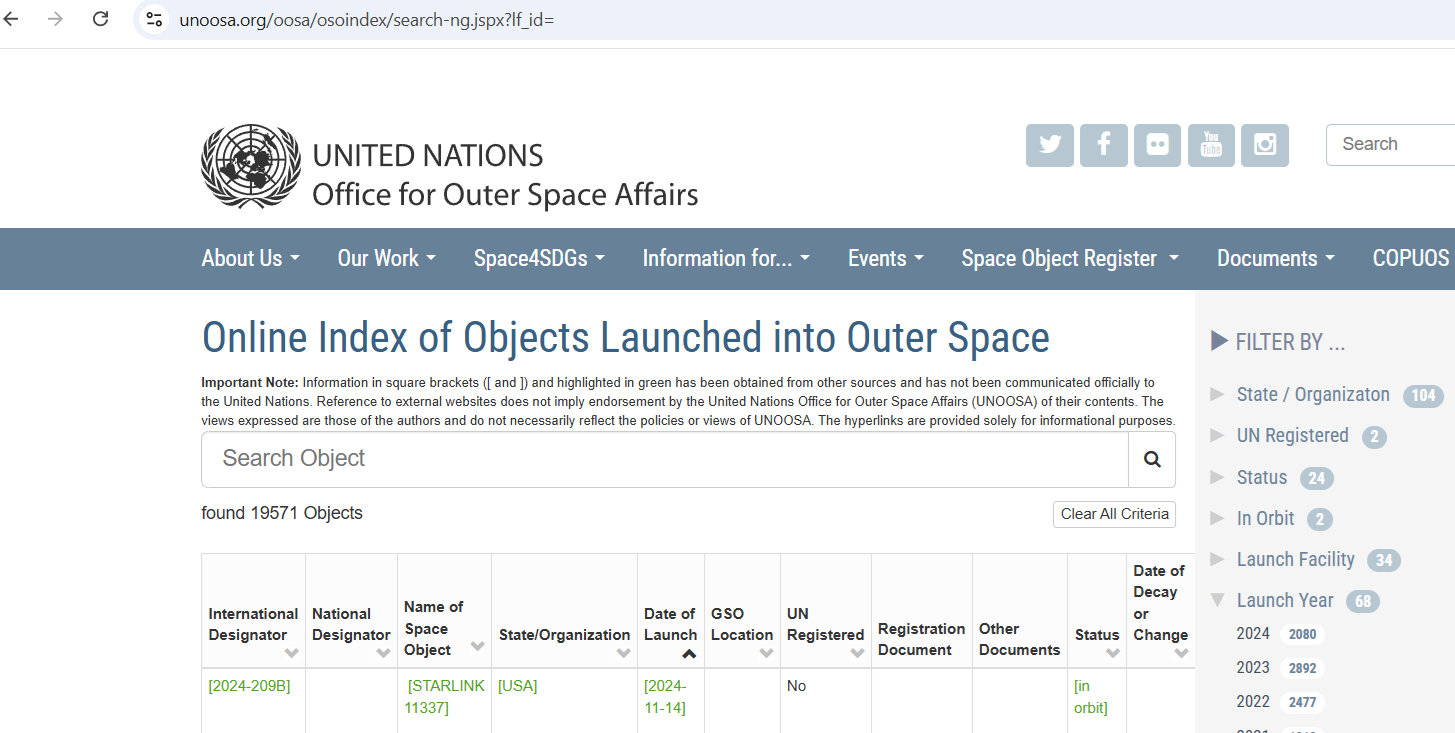Open UNOOSA Facebook page icon

click(1104, 145)
